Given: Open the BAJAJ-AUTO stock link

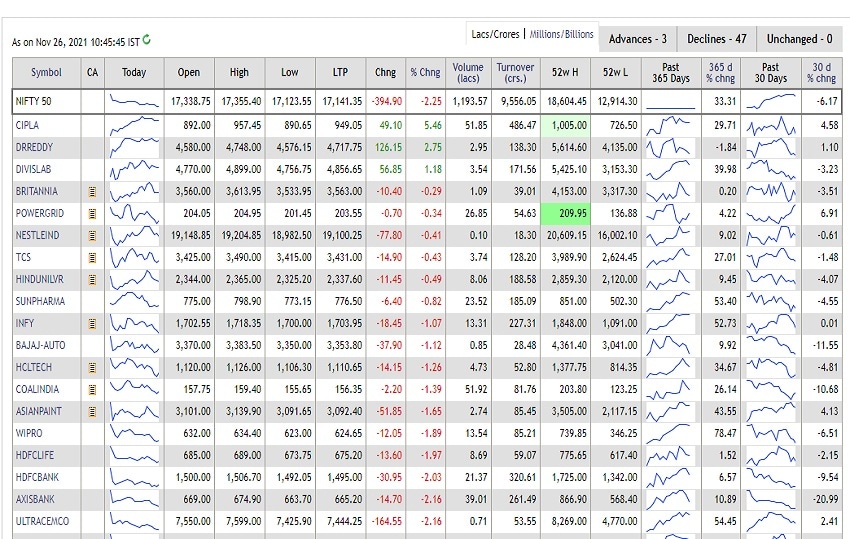Looking at the screenshot, I should (x=40, y=345).
